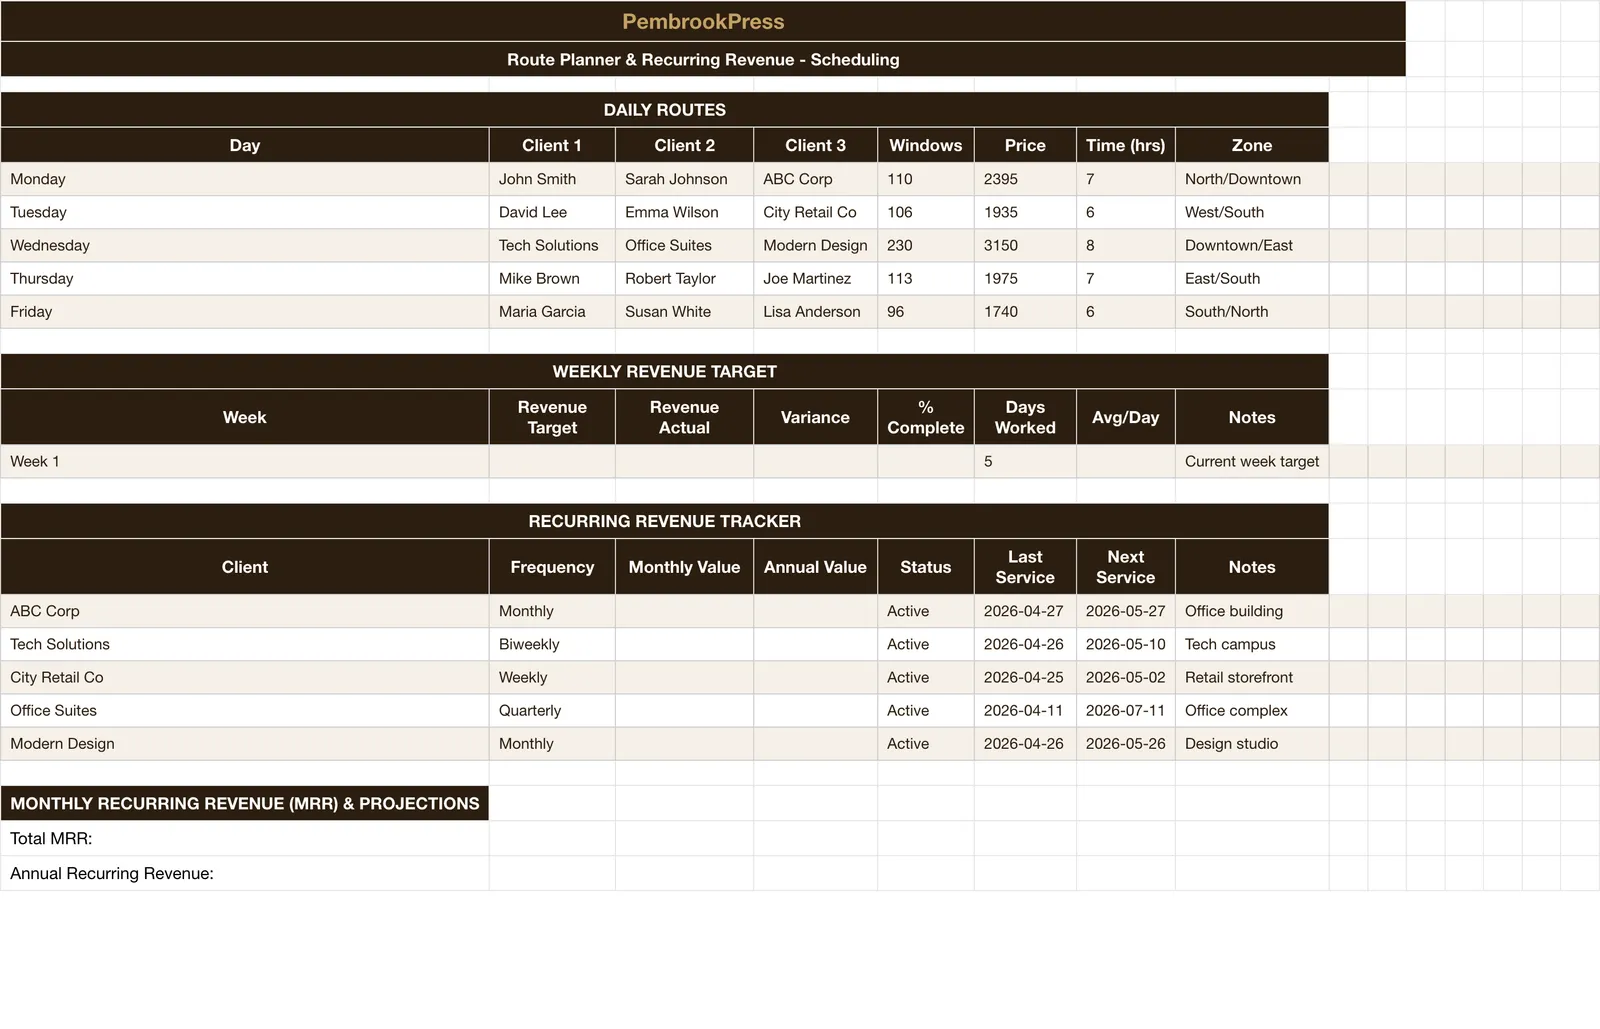Screen dimensions: 1600x1029
Task: Click the Downtown/East zone cell
Action: tap(1252, 245)
